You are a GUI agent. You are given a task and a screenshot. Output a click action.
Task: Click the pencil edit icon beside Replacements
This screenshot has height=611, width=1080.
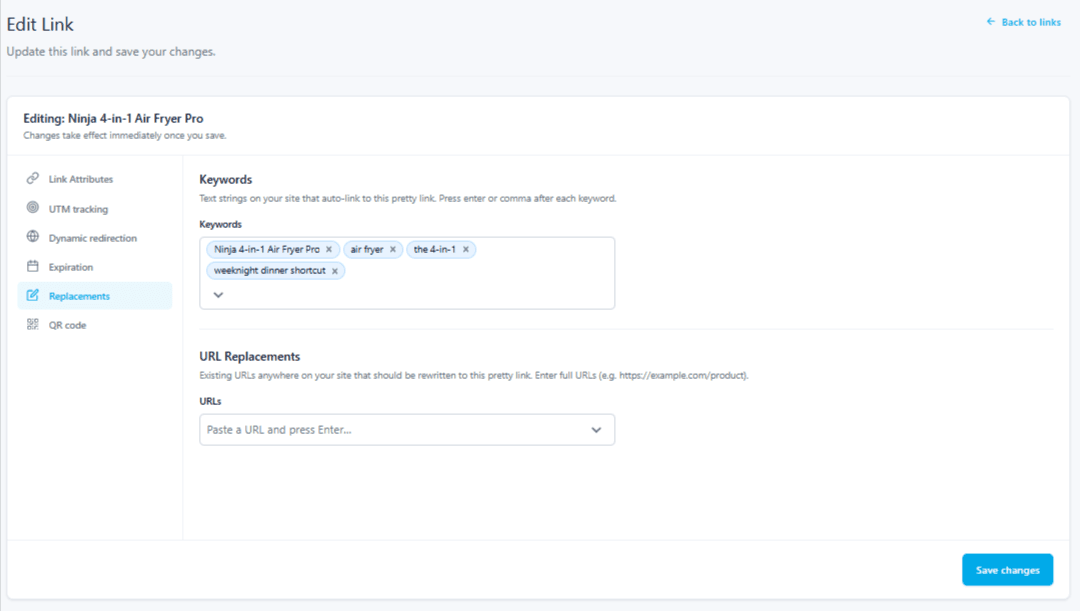[x=32, y=295]
